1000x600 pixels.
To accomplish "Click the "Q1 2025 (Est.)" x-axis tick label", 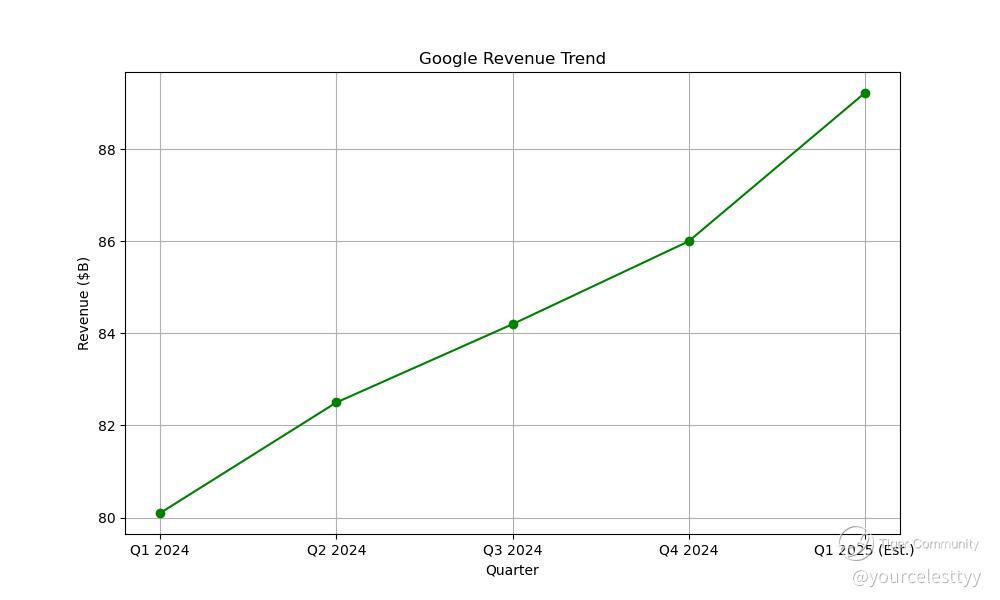I will coord(864,550).
